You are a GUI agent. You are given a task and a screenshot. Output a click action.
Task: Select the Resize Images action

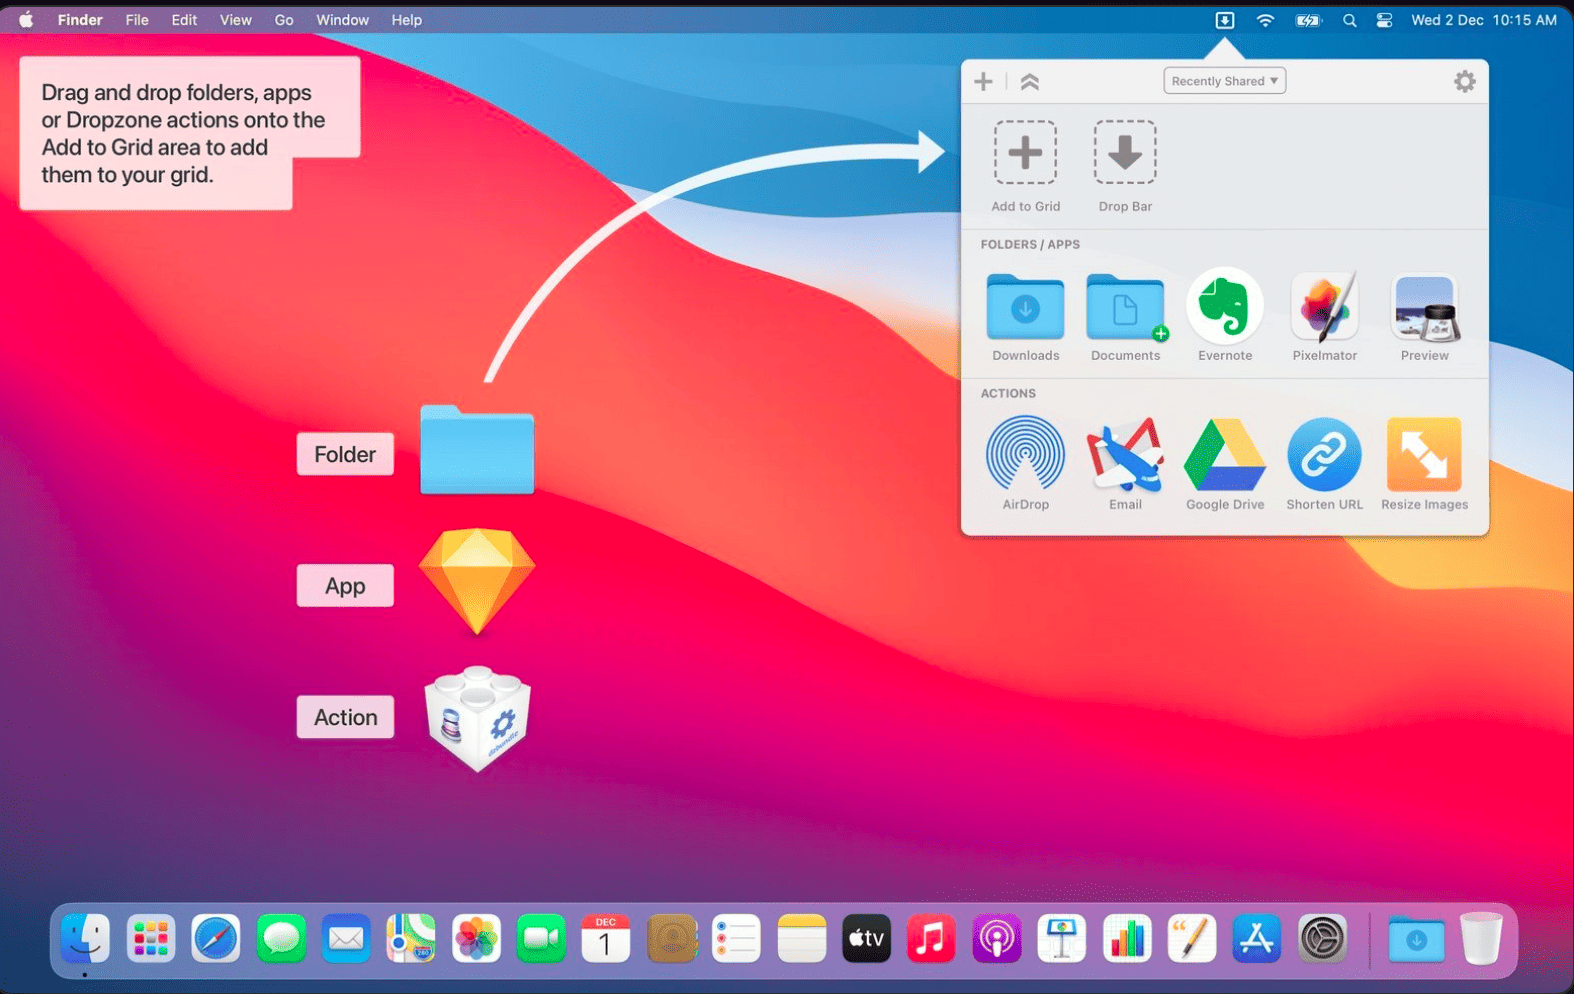[1424, 455]
